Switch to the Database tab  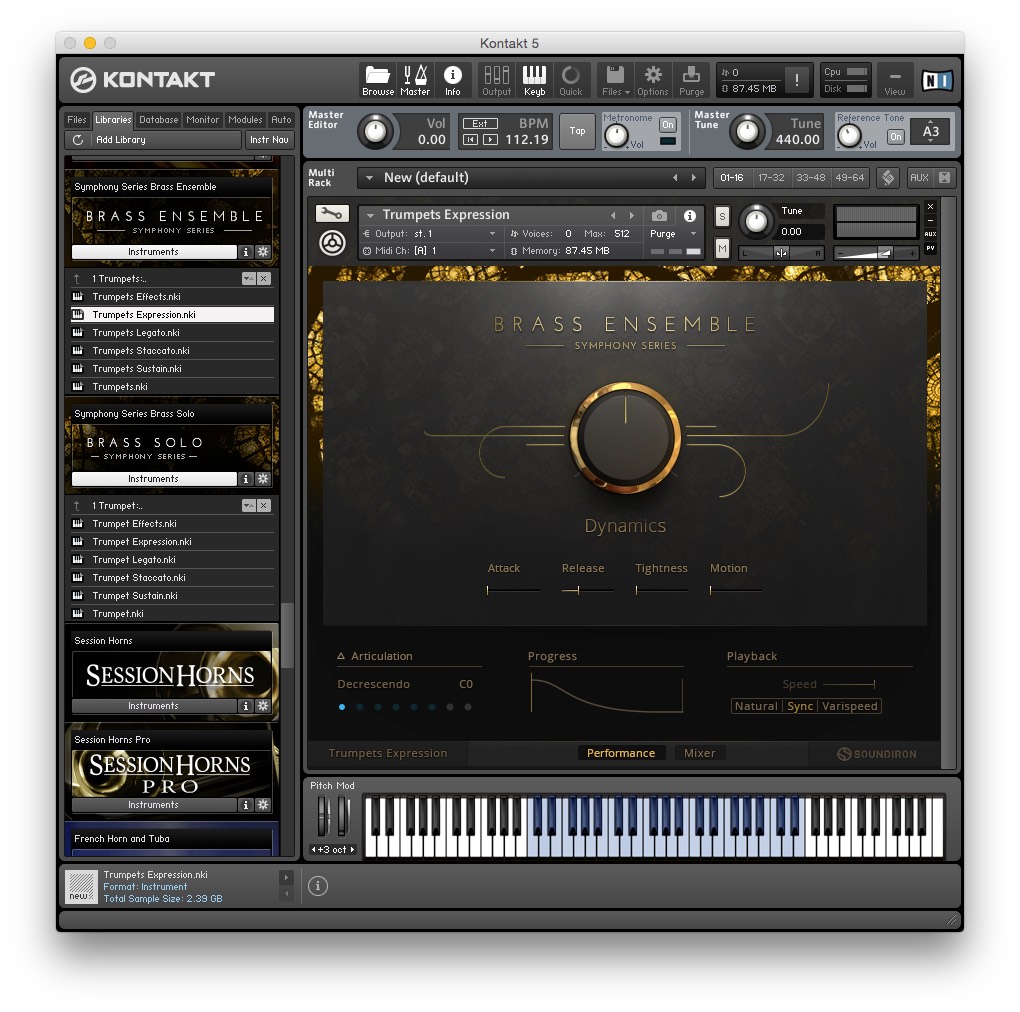tap(158, 119)
